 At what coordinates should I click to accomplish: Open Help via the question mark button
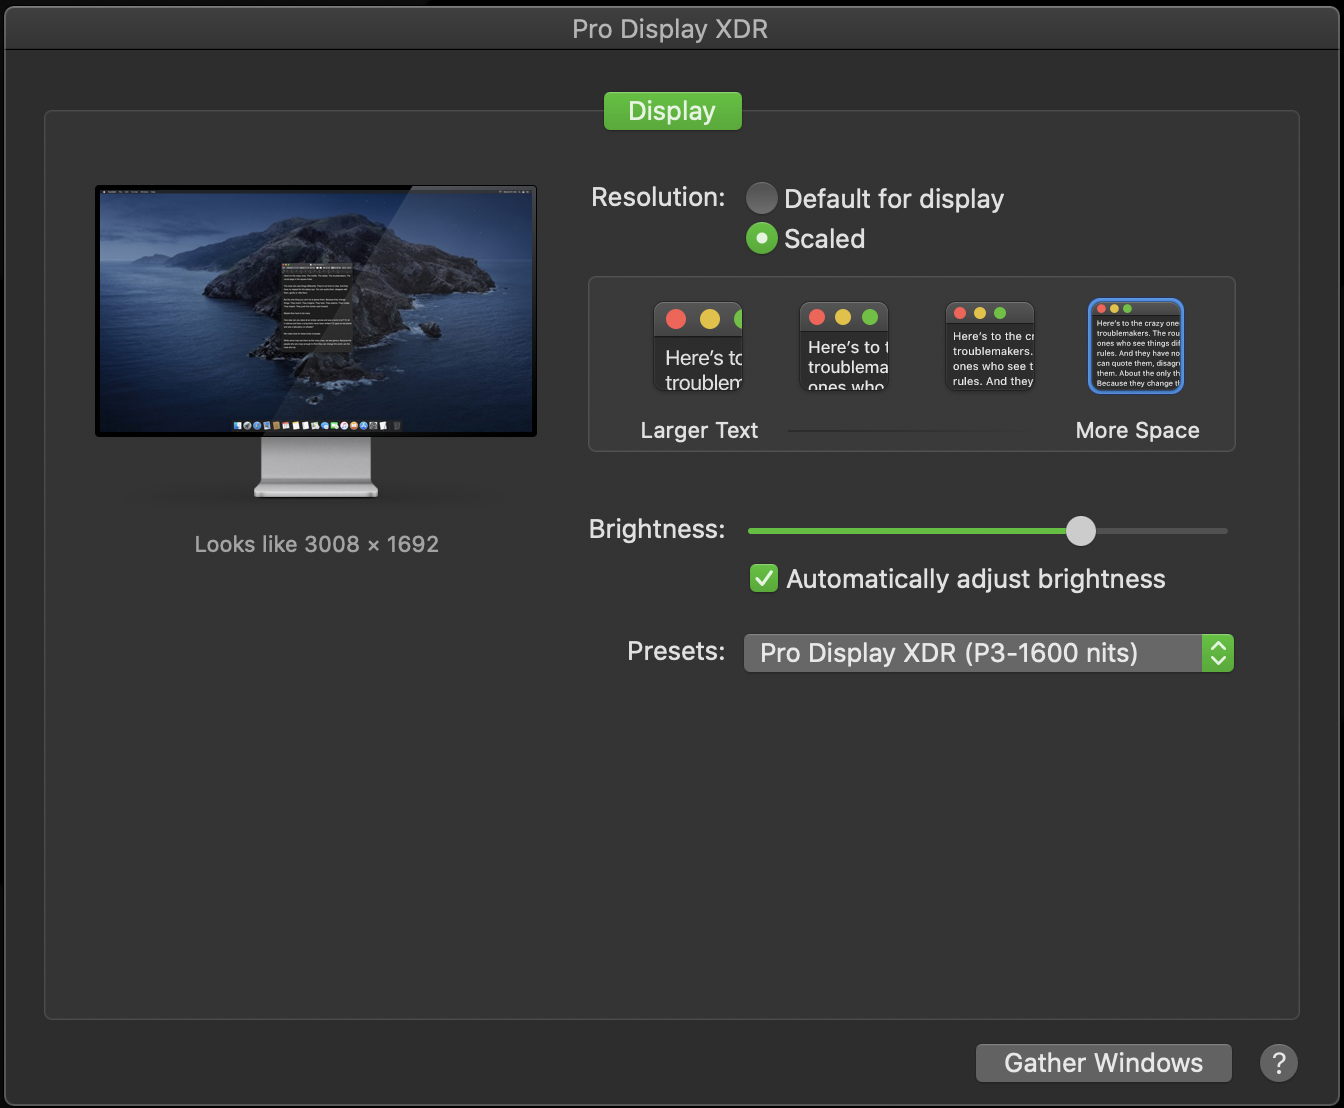point(1278,1063)
